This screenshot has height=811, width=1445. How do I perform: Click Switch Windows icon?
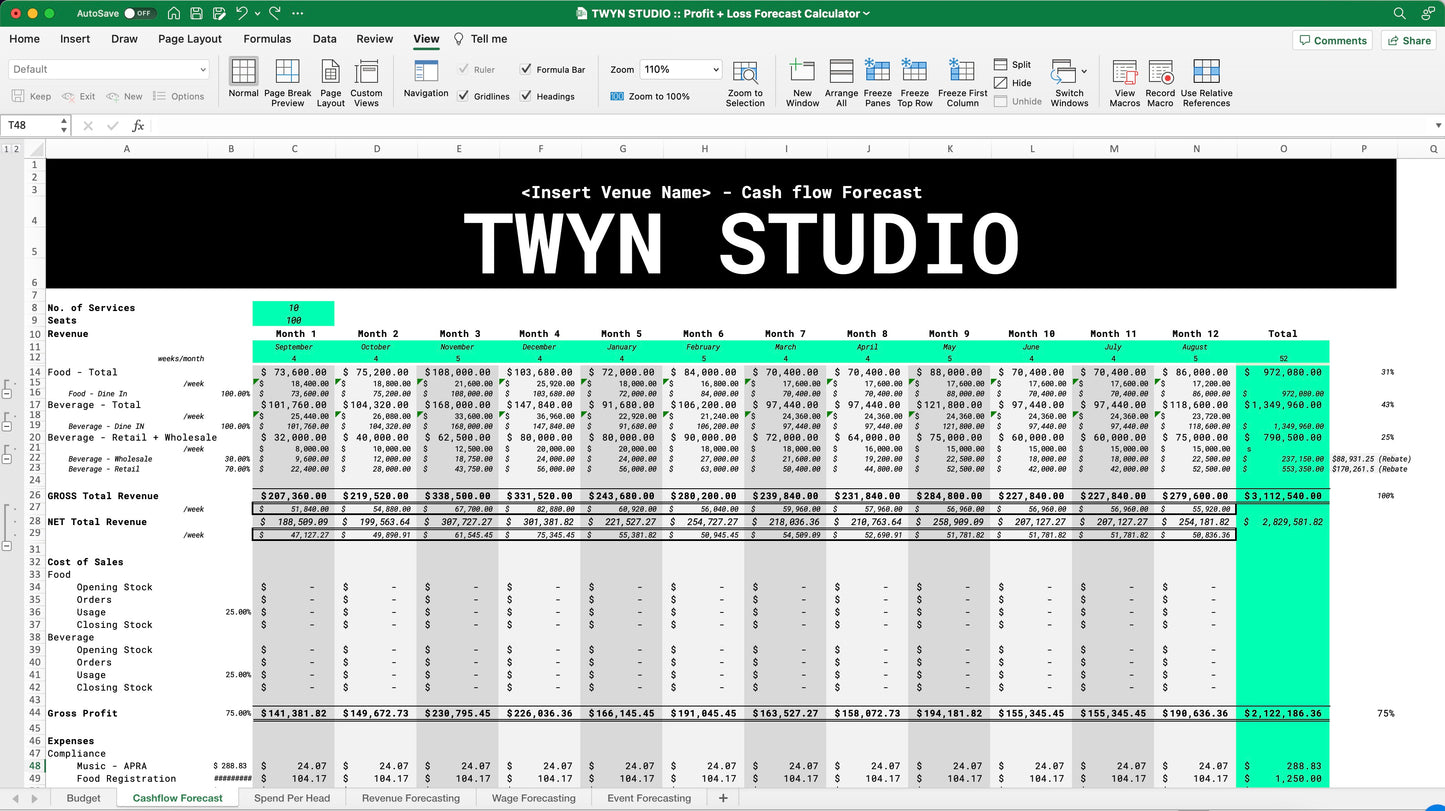coord(1062,72)
